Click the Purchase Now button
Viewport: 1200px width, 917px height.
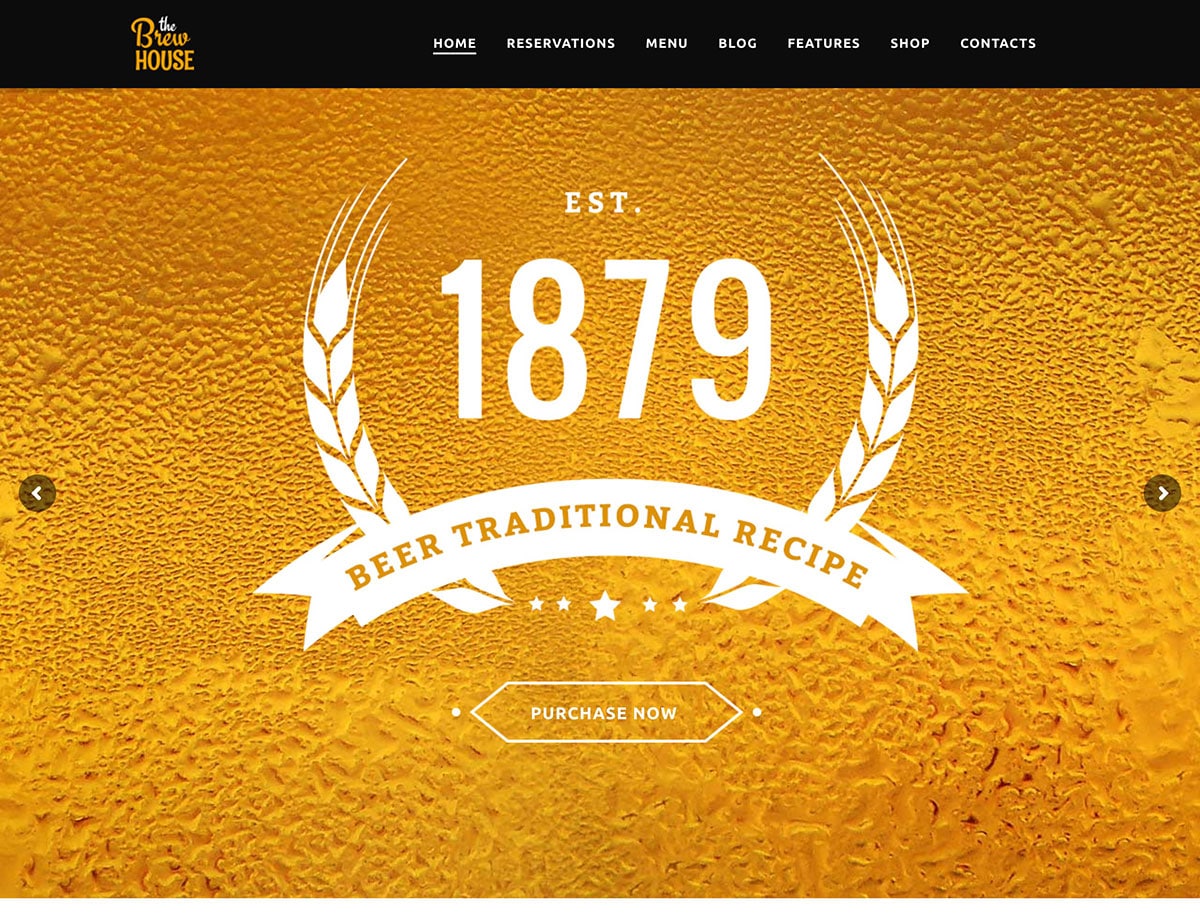[x=605, y=712]
